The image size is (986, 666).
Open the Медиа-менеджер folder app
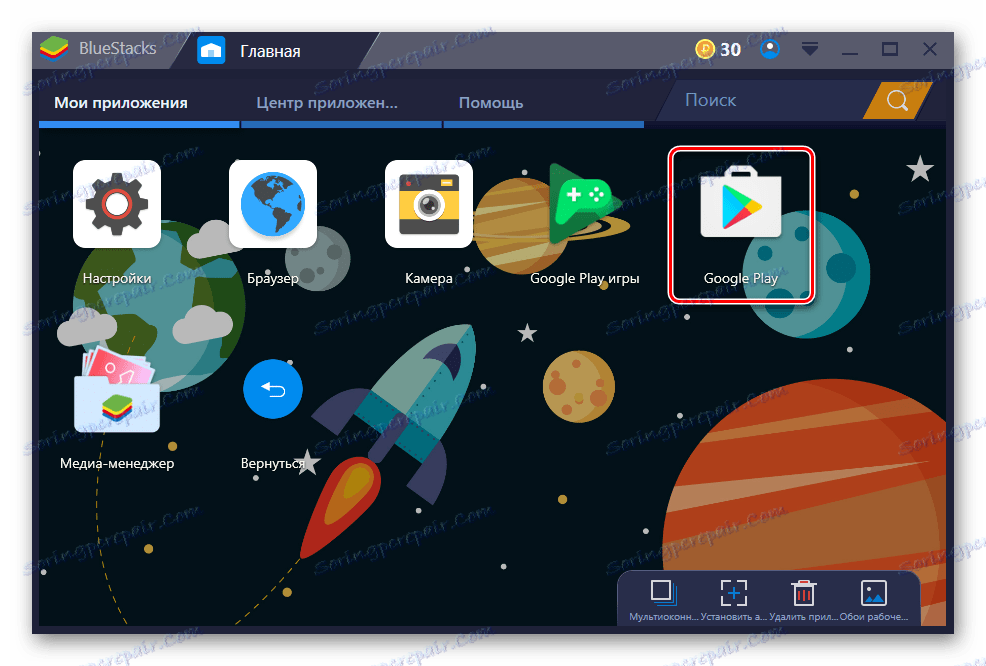[x=117, y=389]
